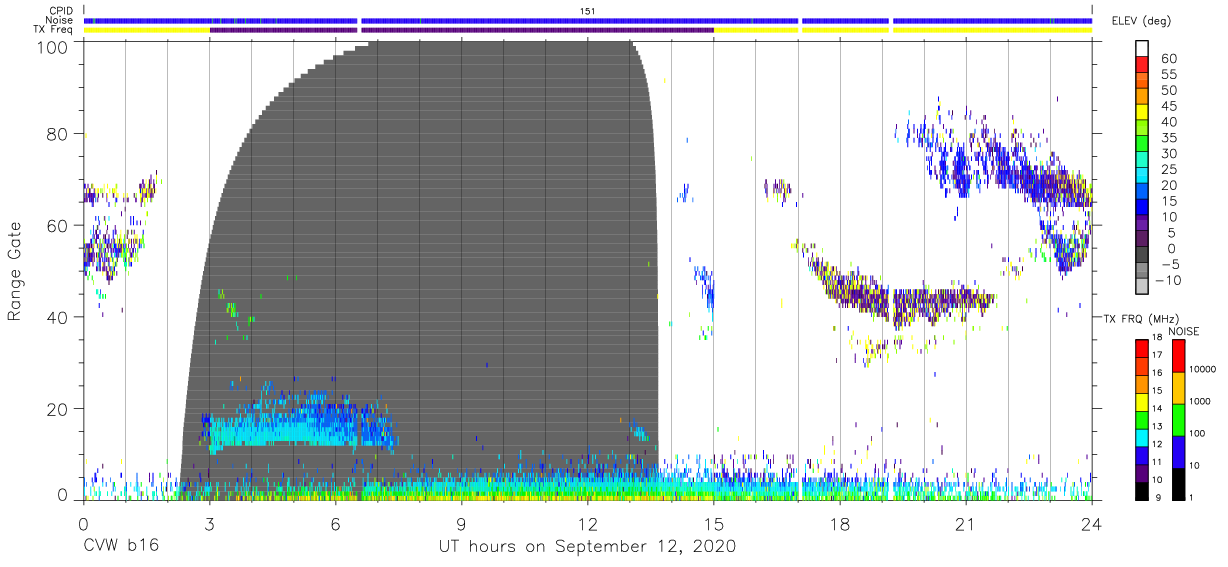Screen dimensions: 1228x567
Task: Pick the orange swatch in the NOISE legend
Action: pyautogui.click(x=1178, y=387)
